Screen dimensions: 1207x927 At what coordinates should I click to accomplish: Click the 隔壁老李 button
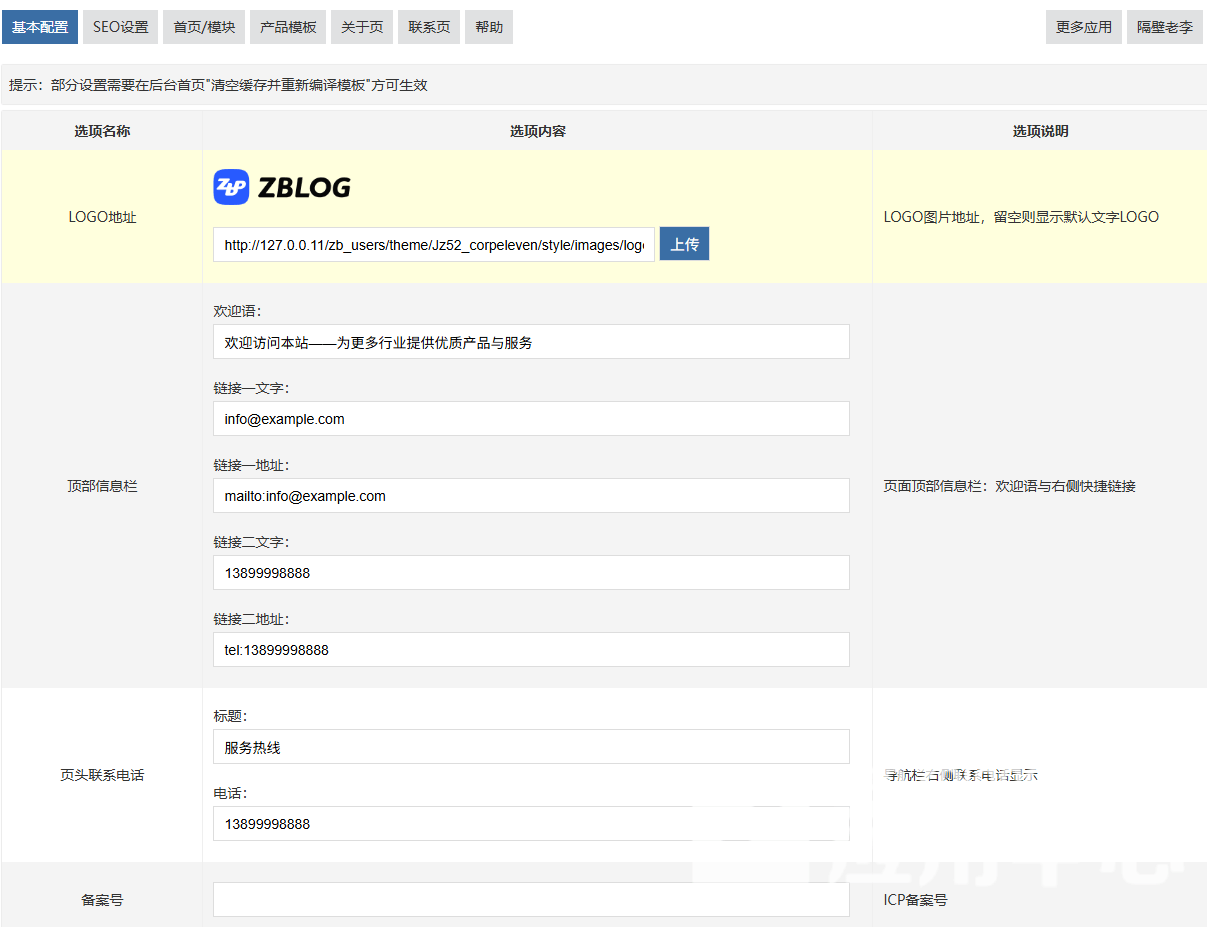pos(1165,27)
